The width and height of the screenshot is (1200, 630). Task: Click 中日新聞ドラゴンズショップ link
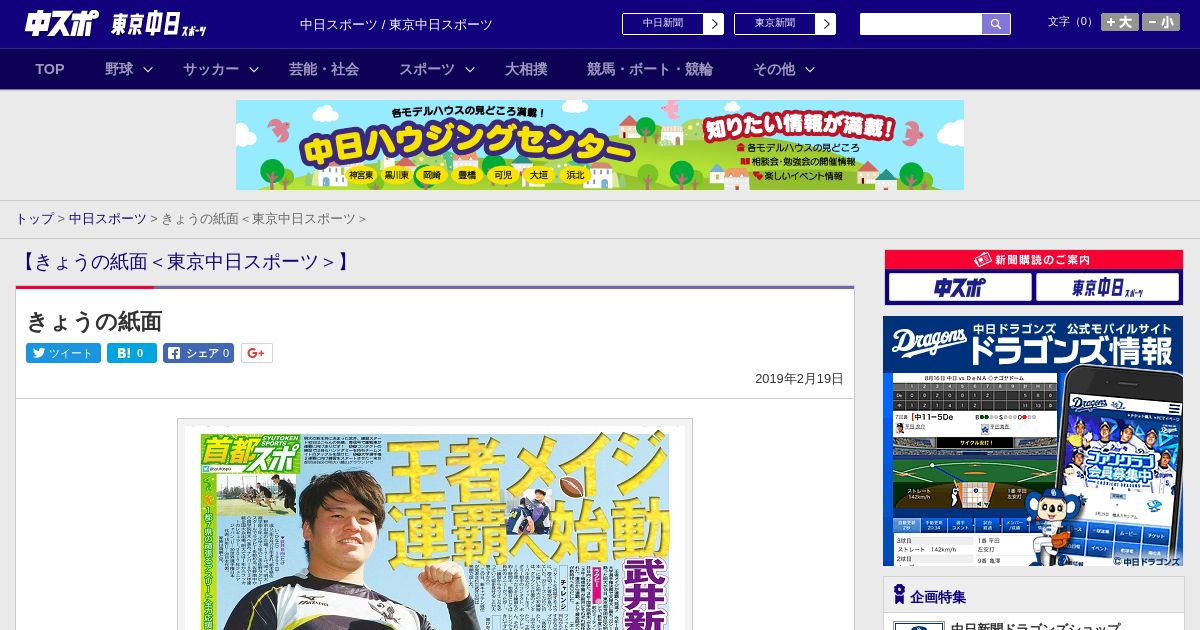[1035, 626]
